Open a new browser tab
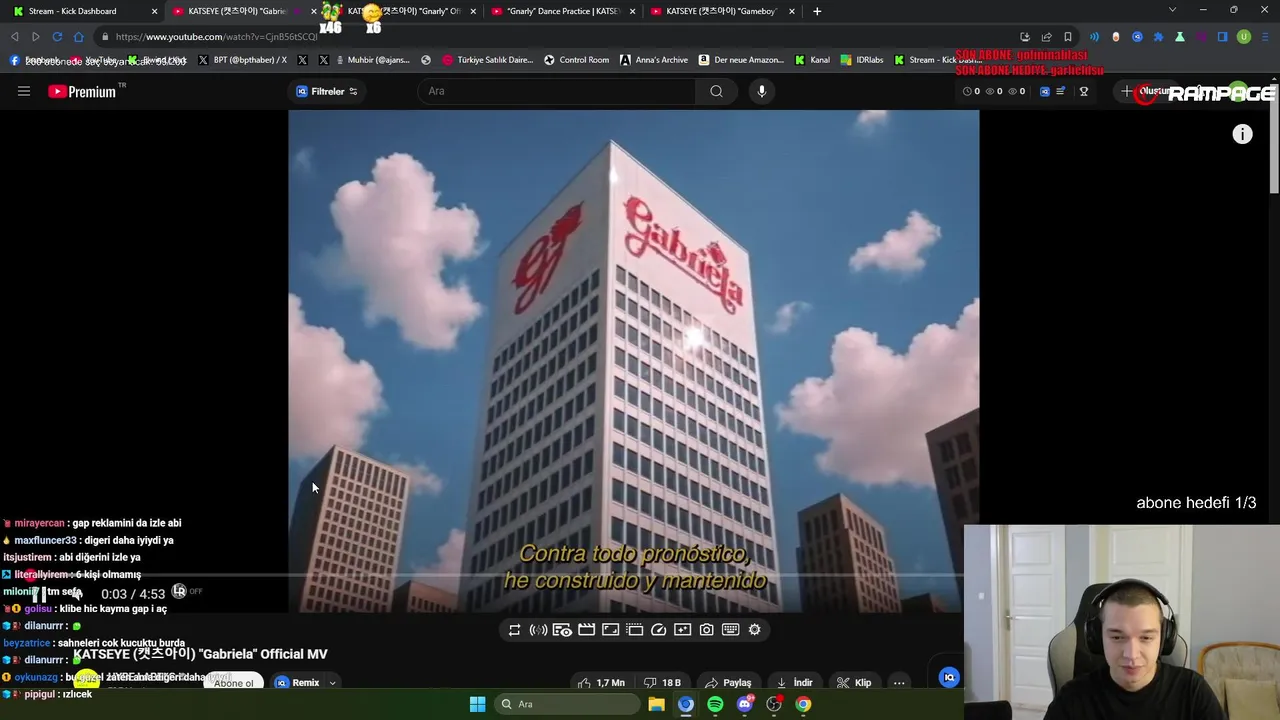The height and width of the screenshot is (720, 1280). 817,11
